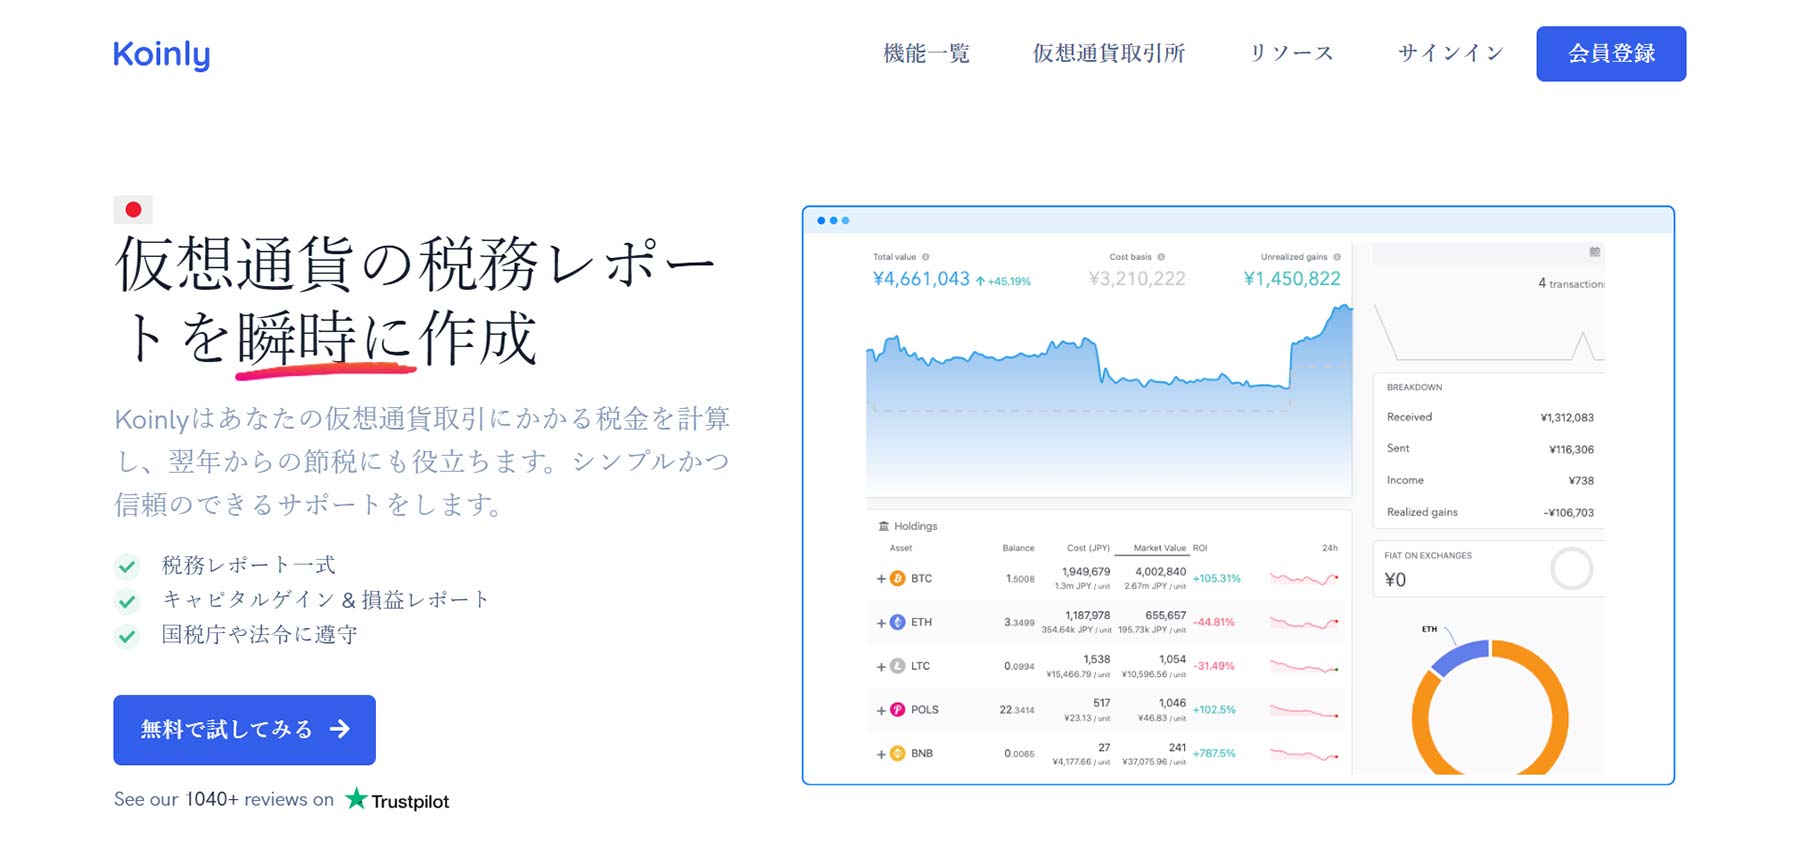The image size is (1800, 861).
Task: Click the ETH 24h sparkline chart
Action: pos(1304,623)
